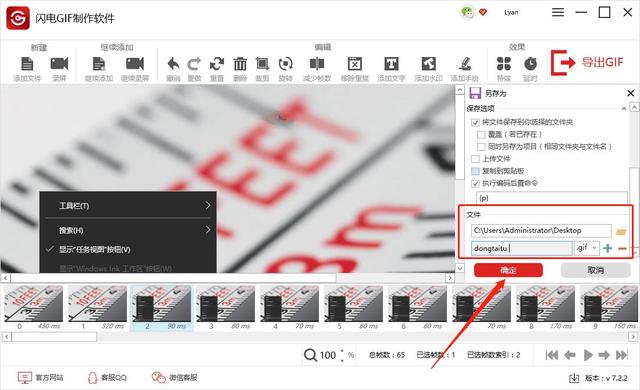Click the frame strip horizontal scrollbar thumb
This screenshot has width=640, height=390.
click(x=54, y=337)
